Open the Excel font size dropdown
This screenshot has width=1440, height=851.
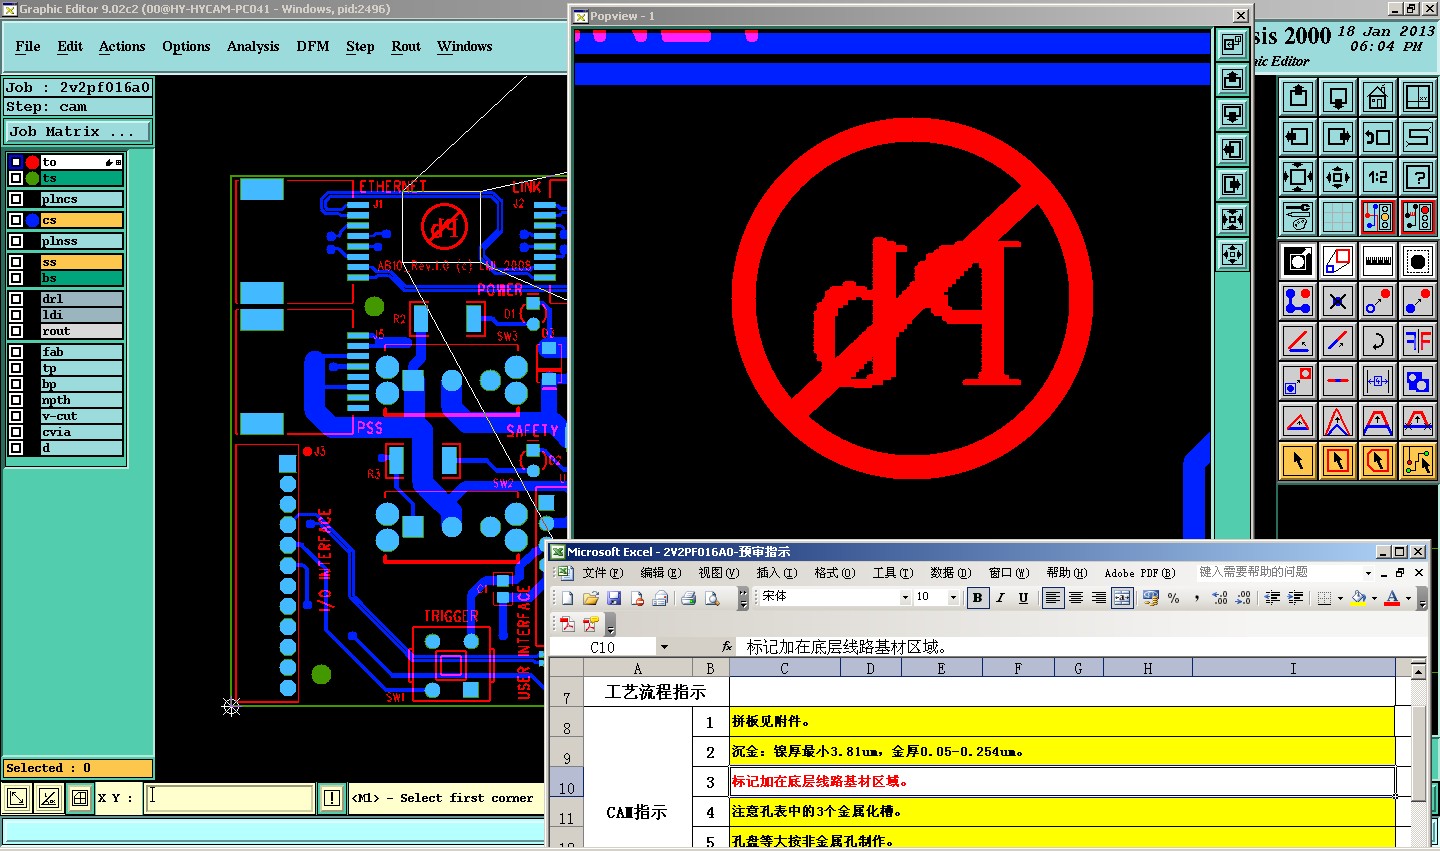[x=953, y=598]
